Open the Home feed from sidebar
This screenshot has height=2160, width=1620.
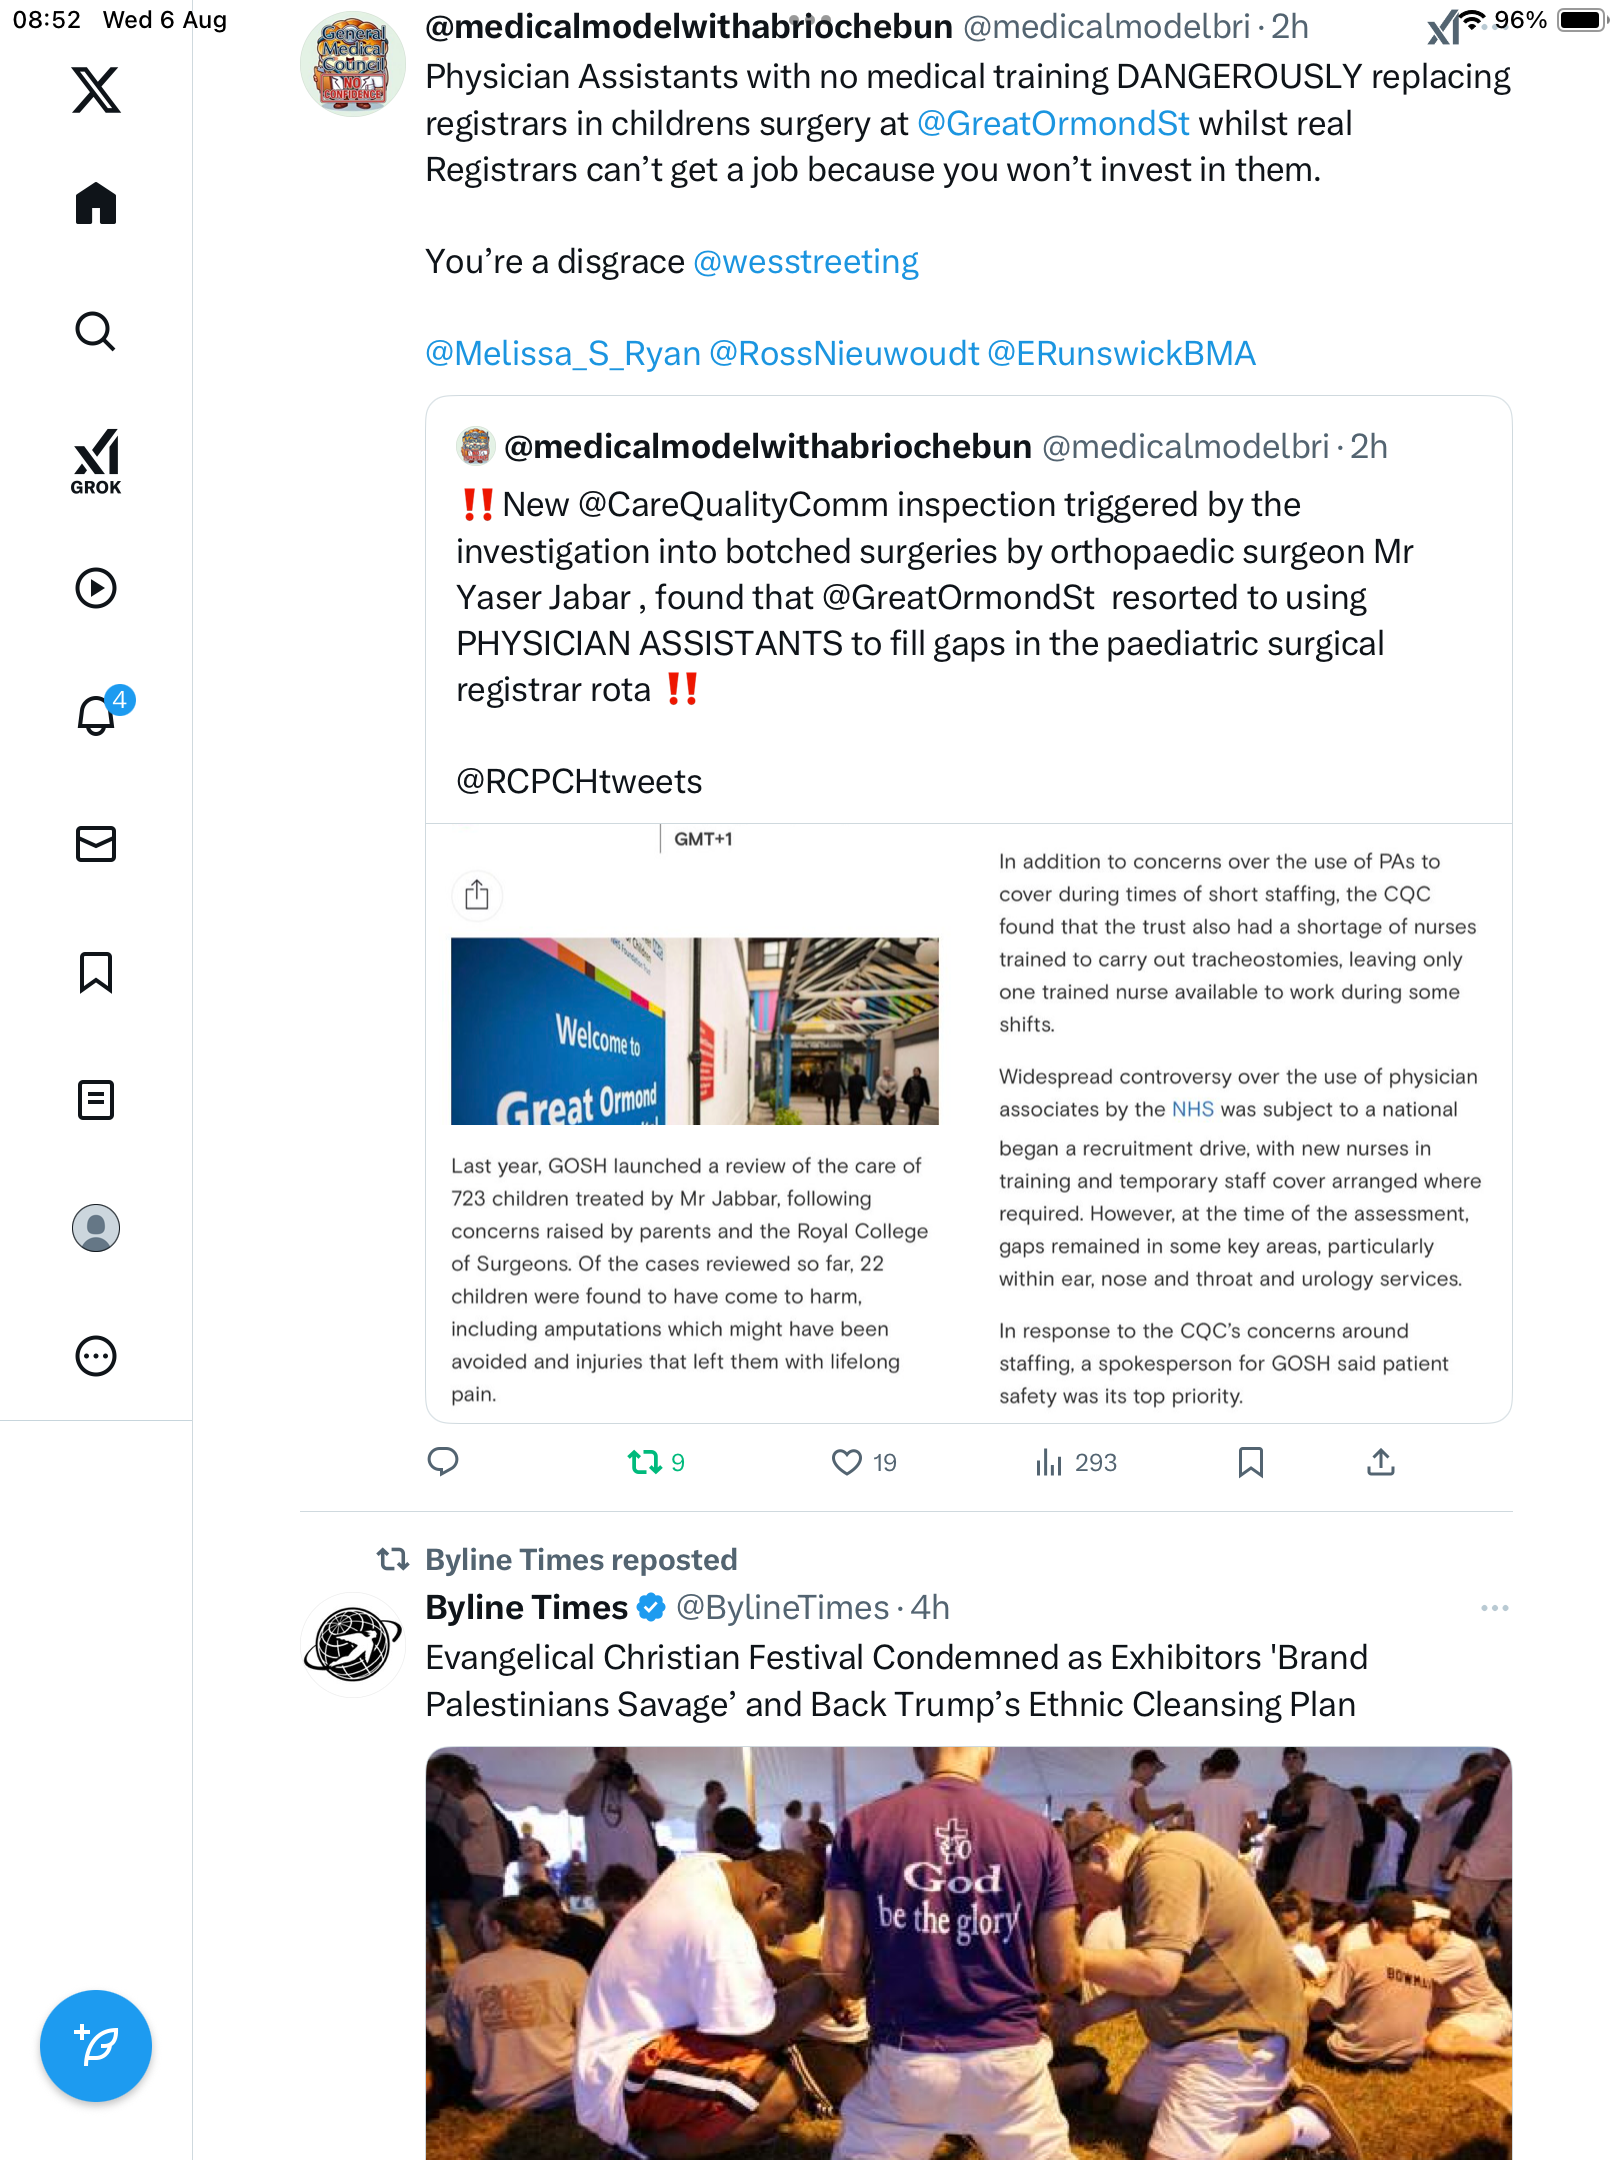tap(96, 203)
